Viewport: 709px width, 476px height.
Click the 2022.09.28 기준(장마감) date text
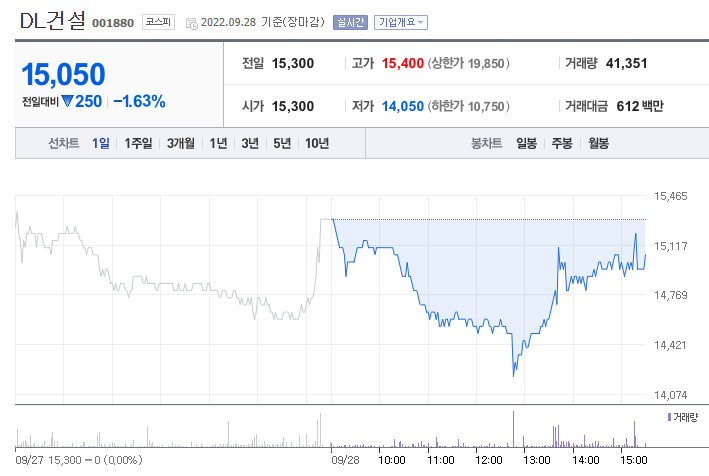[262, 22]
